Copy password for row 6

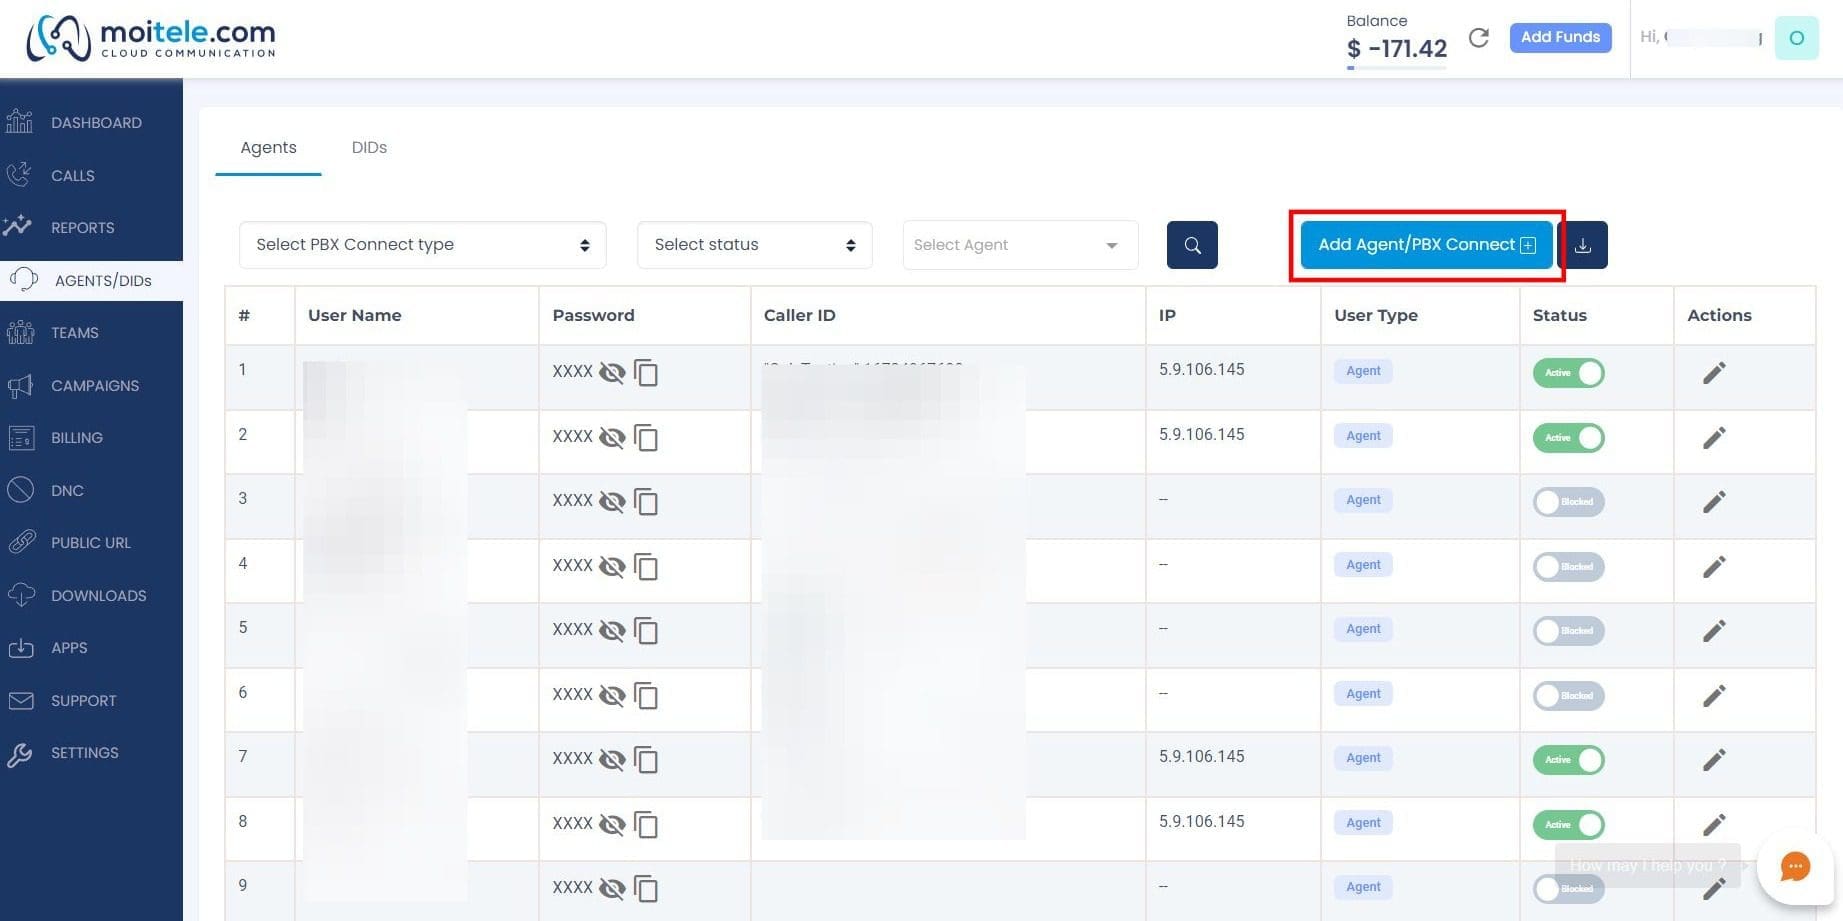click(x=646, y=696)
